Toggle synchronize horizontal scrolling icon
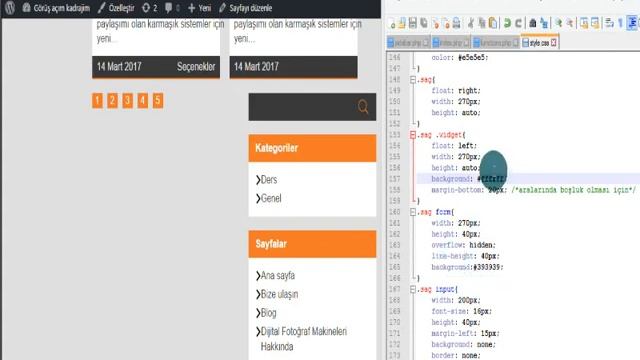Screen dimensions: 640x360 coord(595,23)
